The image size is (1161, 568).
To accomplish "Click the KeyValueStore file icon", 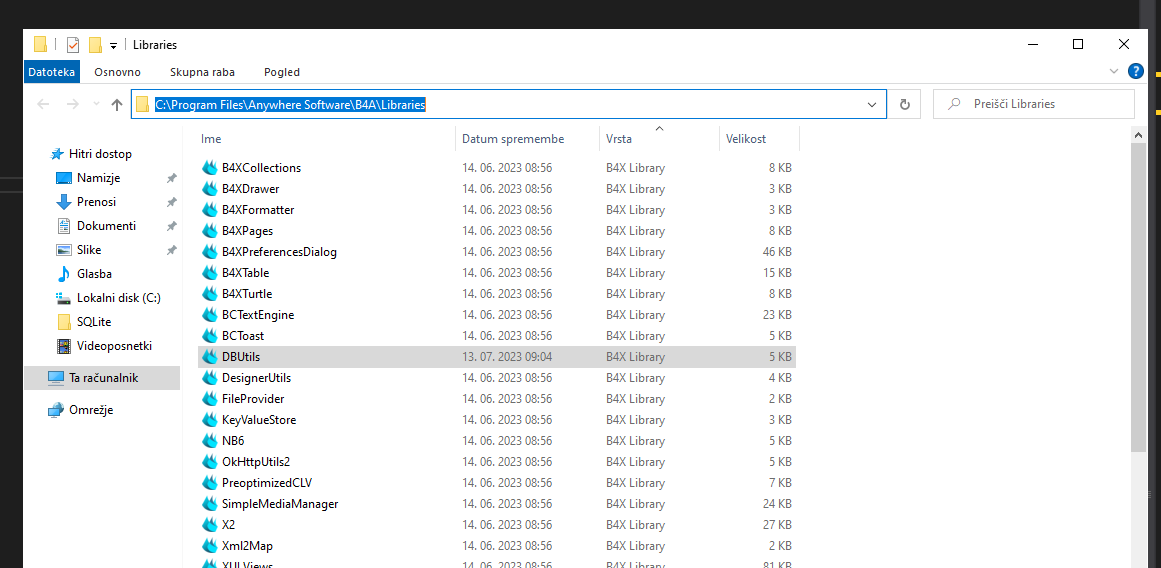I will coord(210,420).
